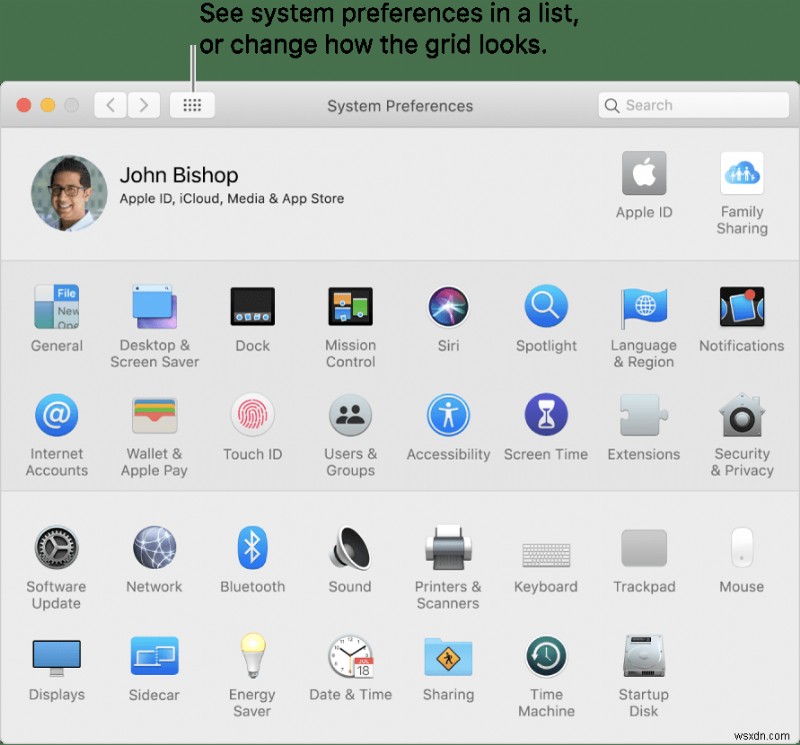
Task: Click 'Apple ID, iCloud, Media & App Store' text
Action: point(232,198)
